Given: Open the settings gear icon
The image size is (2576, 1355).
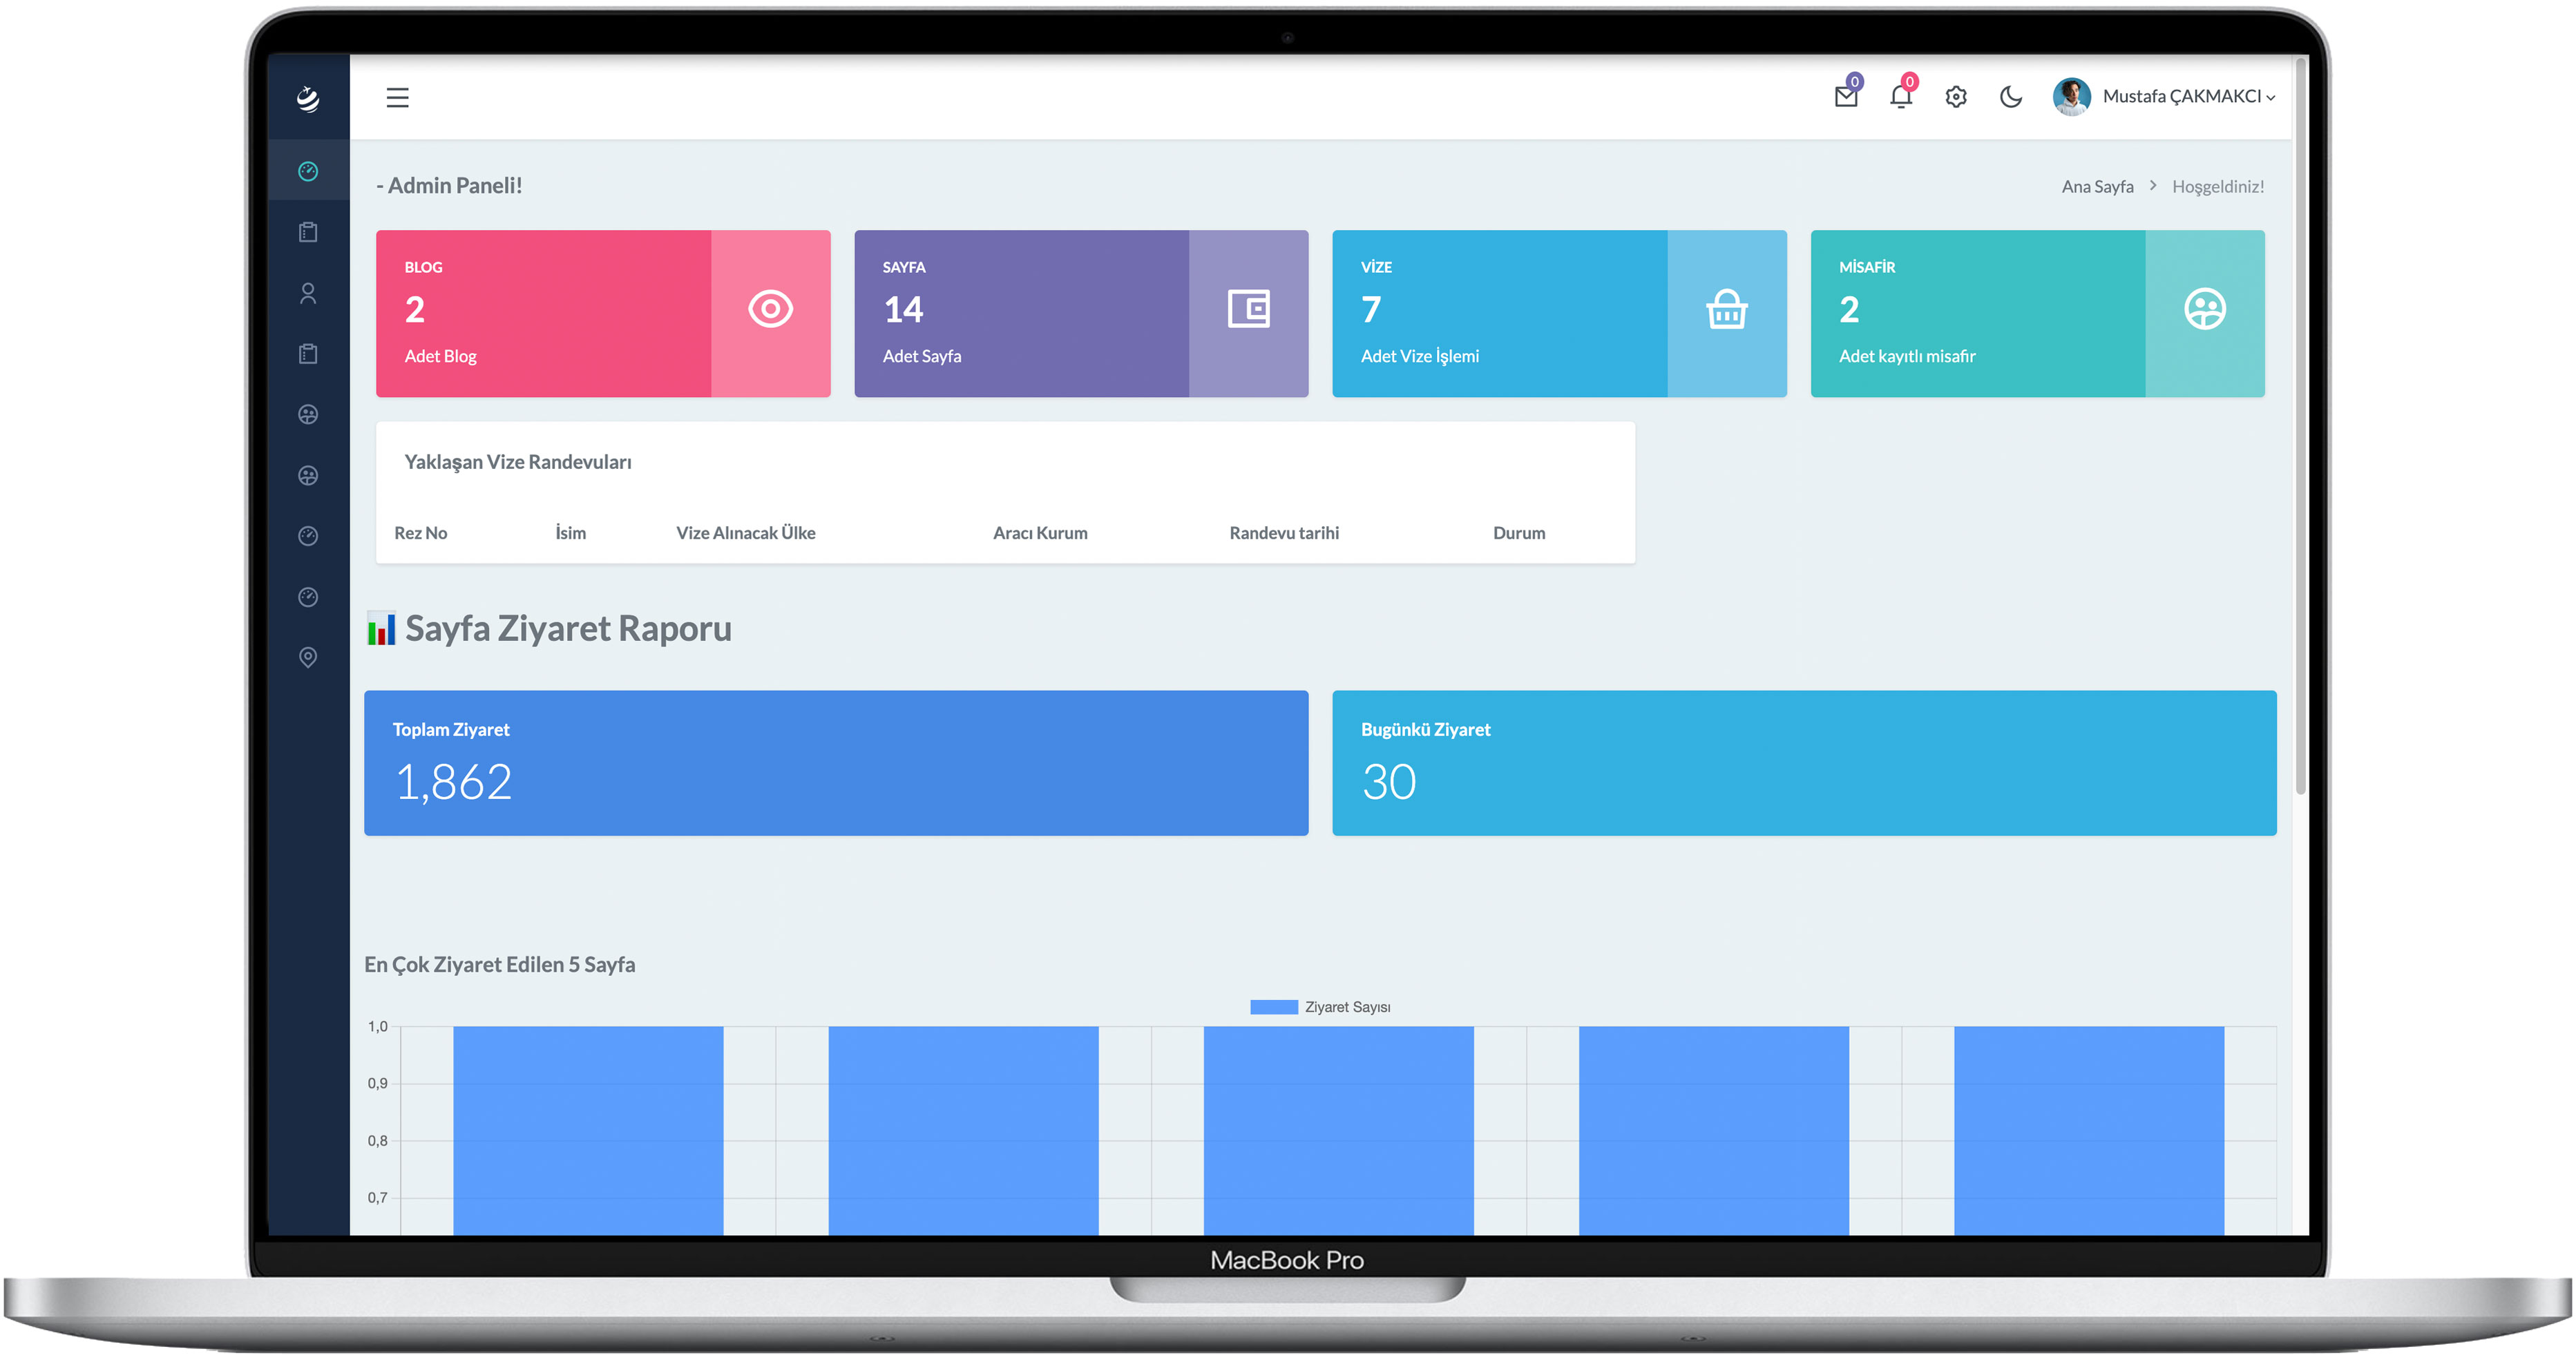Looking at the screenshot, I should (x=1956, y=96).
